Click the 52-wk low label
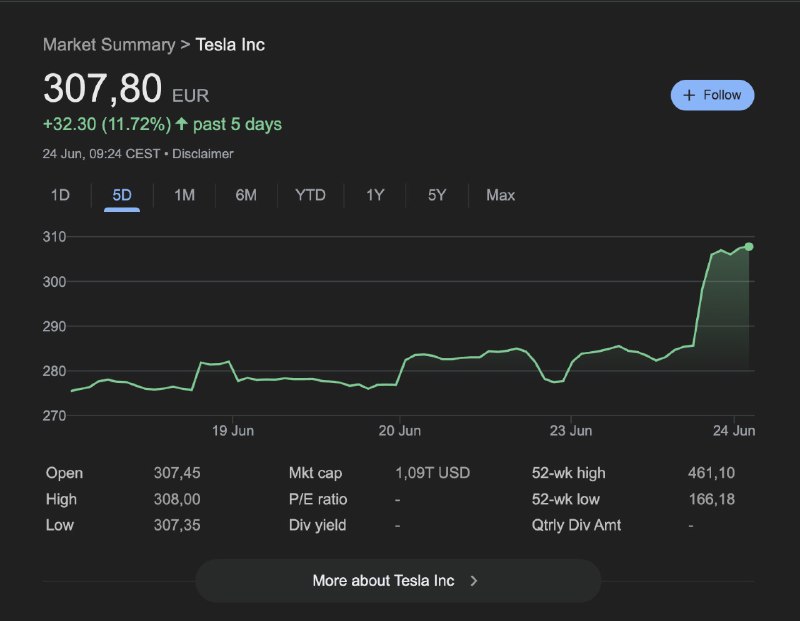 (x=566, y=499)
